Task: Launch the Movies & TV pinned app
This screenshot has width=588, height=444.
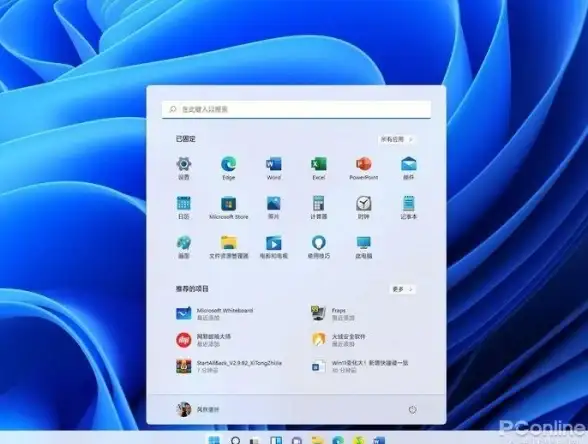Action: [274, 247]
